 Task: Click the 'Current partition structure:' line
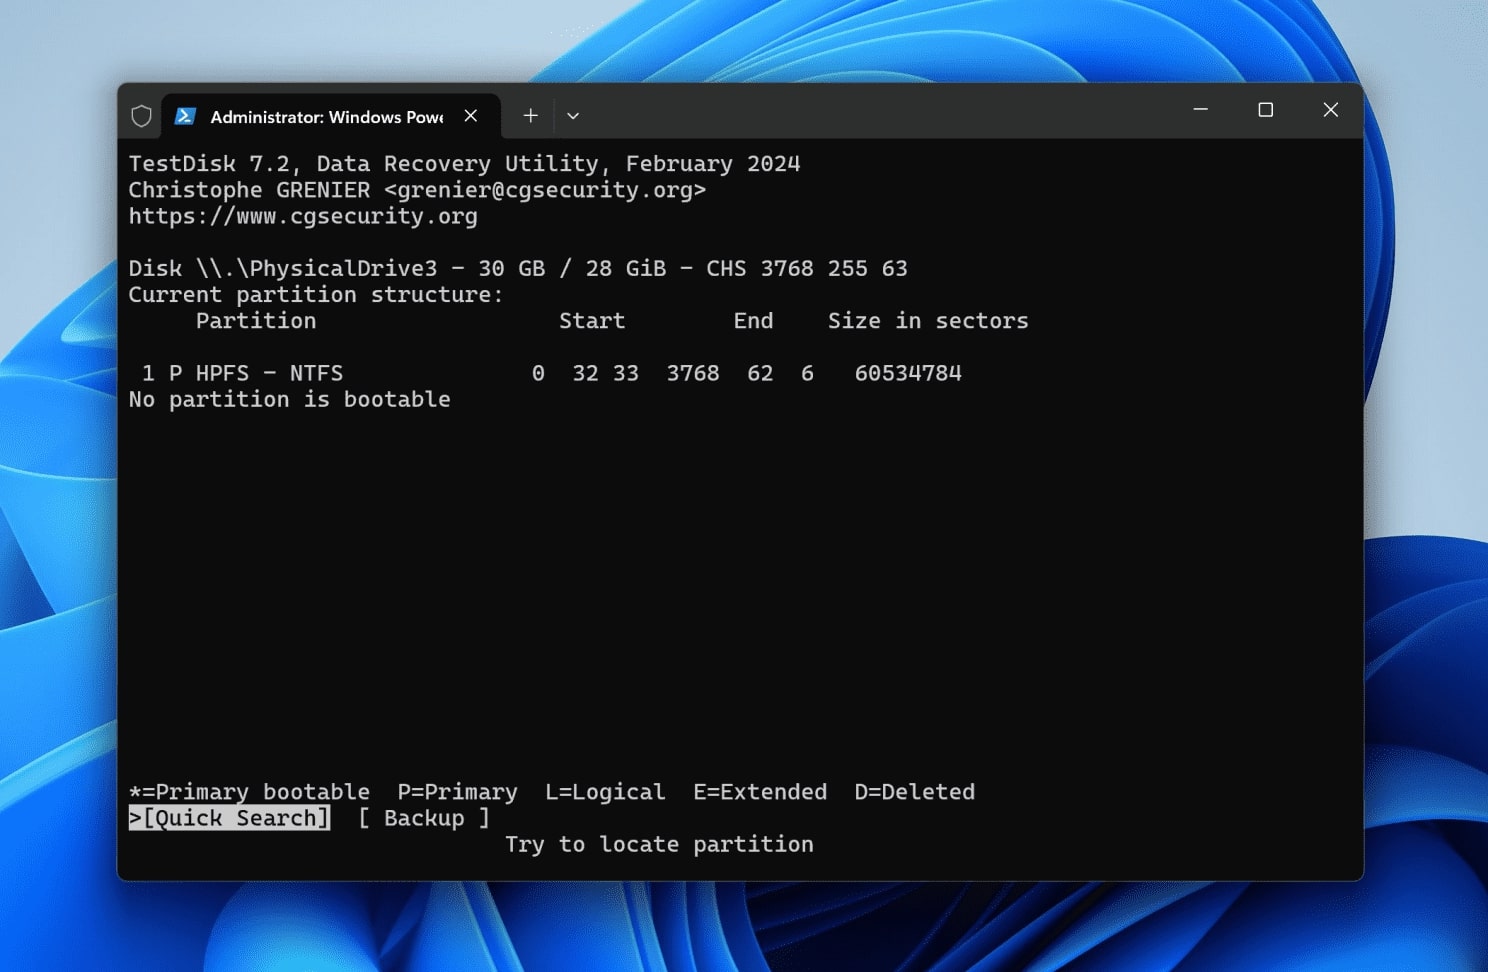pos(316,295)
